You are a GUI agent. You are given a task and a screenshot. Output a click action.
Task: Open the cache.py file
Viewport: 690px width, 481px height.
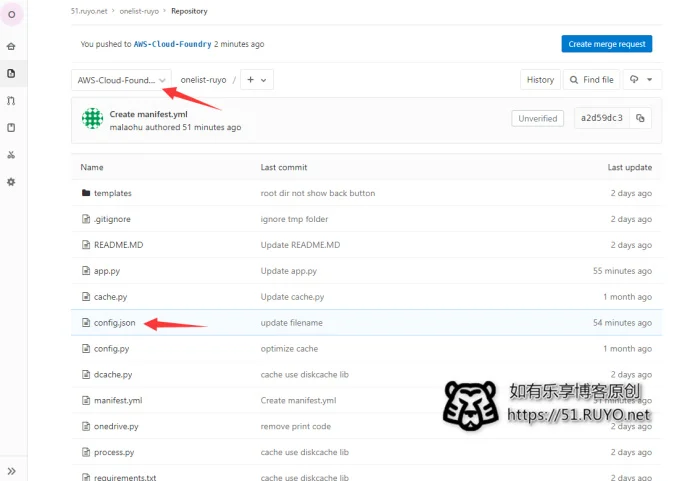(110, 297)
